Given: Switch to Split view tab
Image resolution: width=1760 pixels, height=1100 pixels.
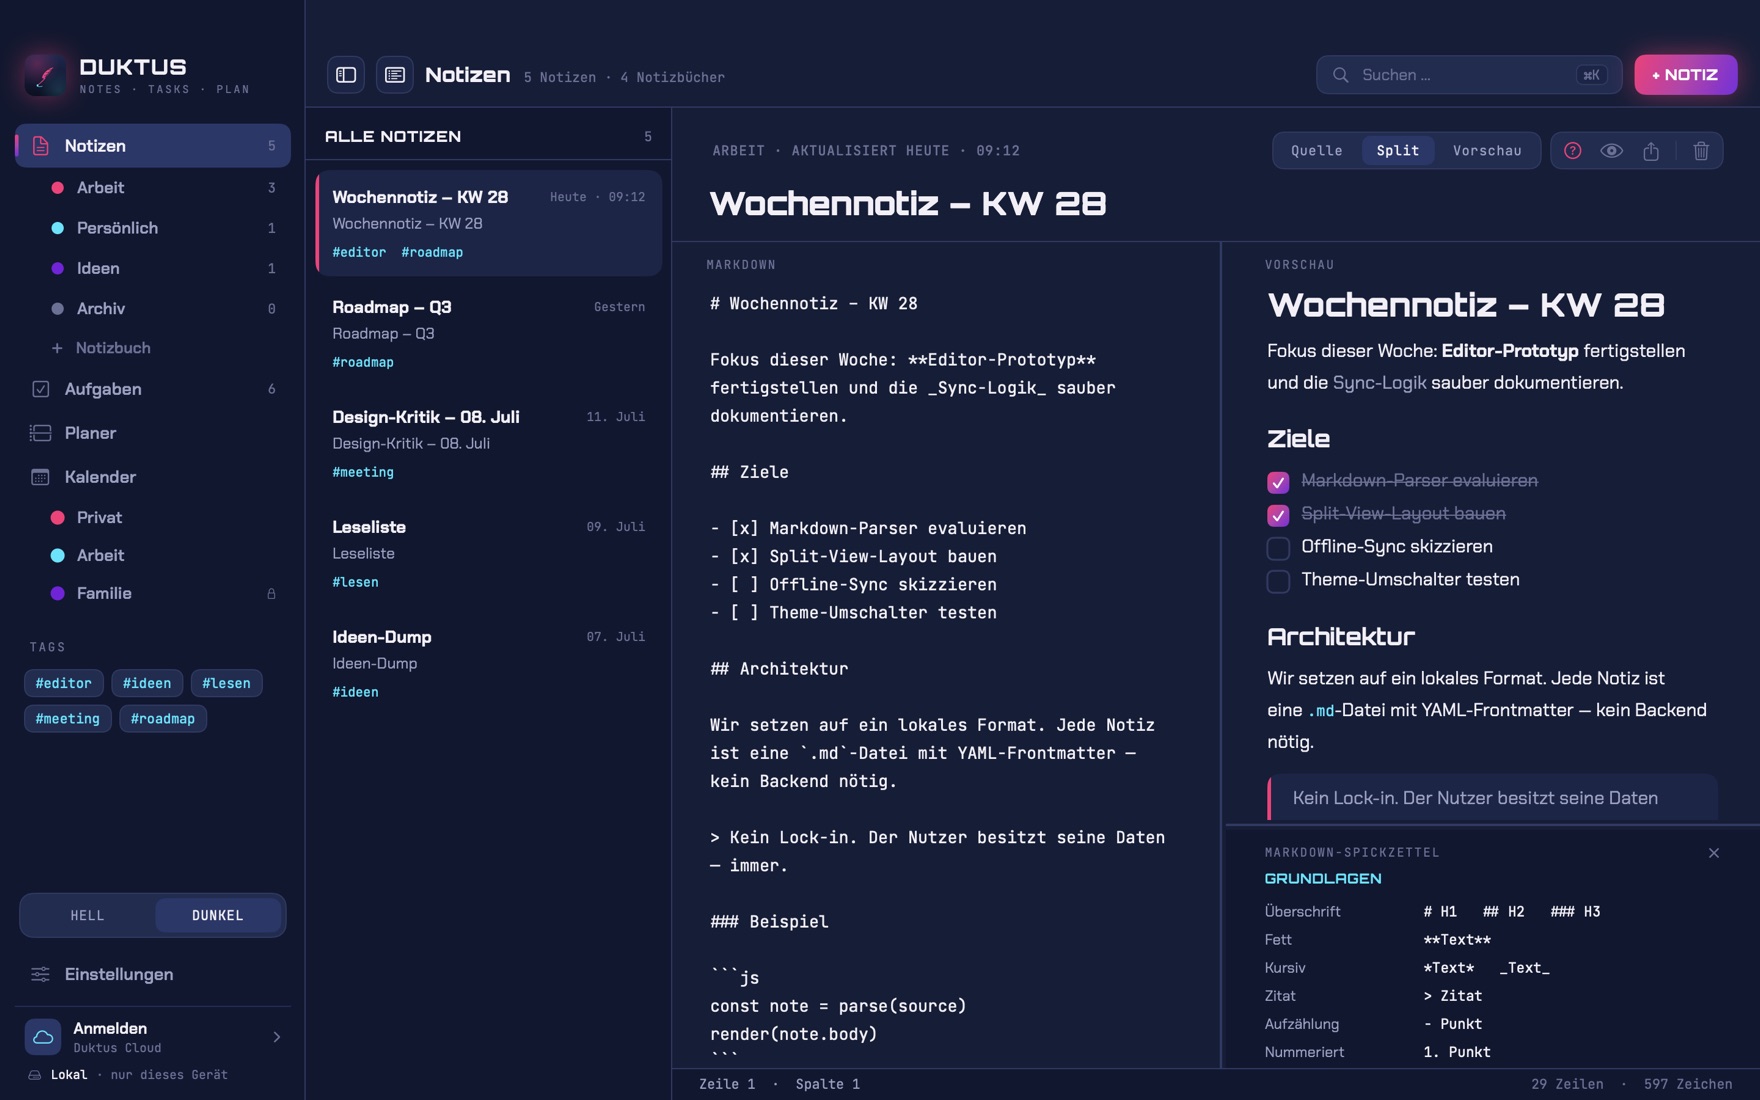Looking at the screenshot, I should 1398,151.
